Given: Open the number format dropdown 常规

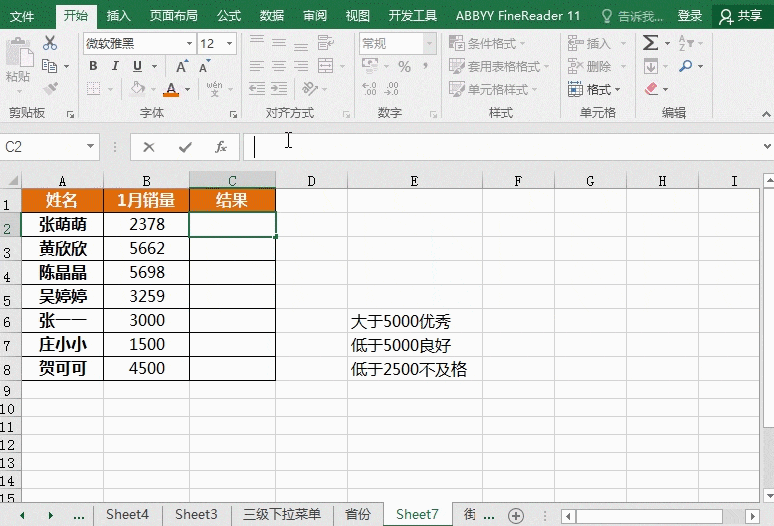Looking at the screenshot, I should pyautogui.click(x=429, y=43).
